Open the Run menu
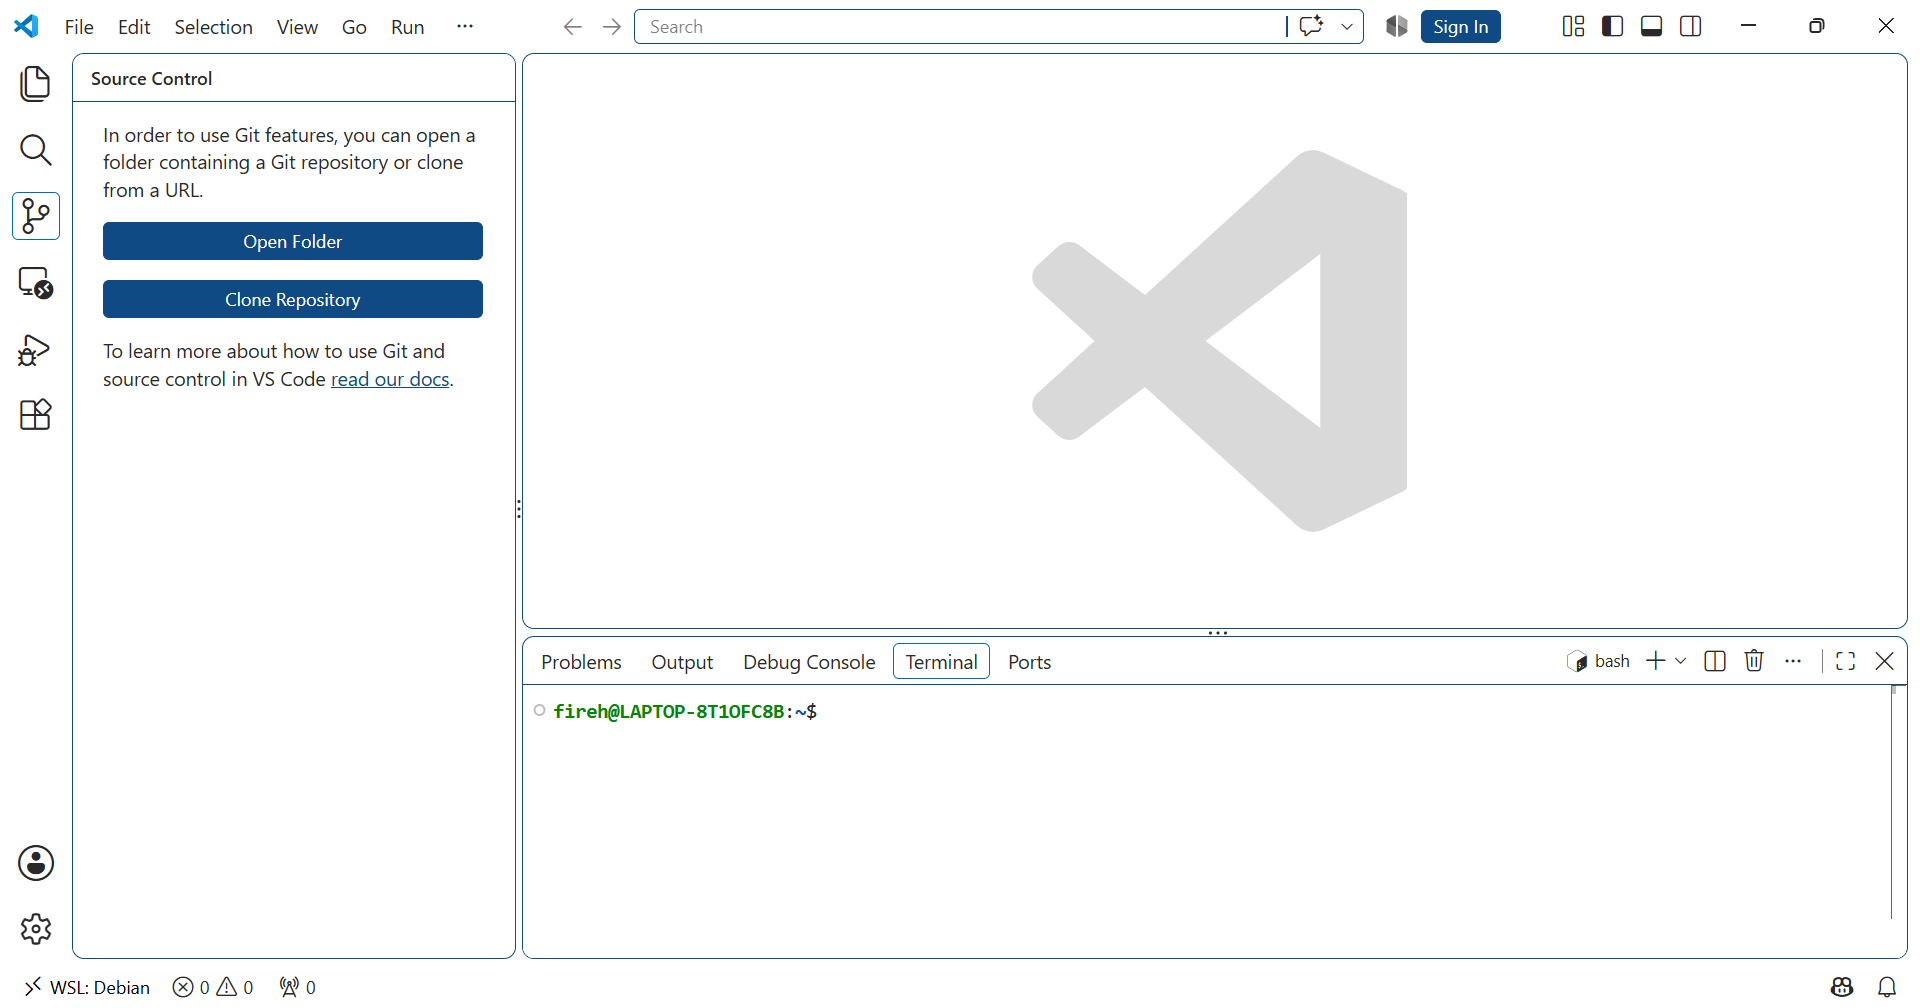This screenshot has height=1008, width=1920. [407, 27]
